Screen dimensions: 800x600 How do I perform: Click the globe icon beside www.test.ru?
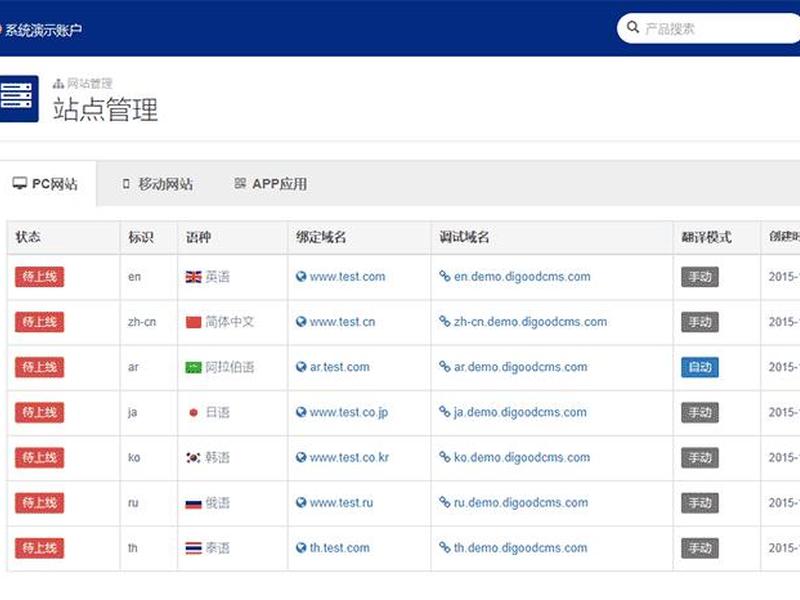click(301, 503)
